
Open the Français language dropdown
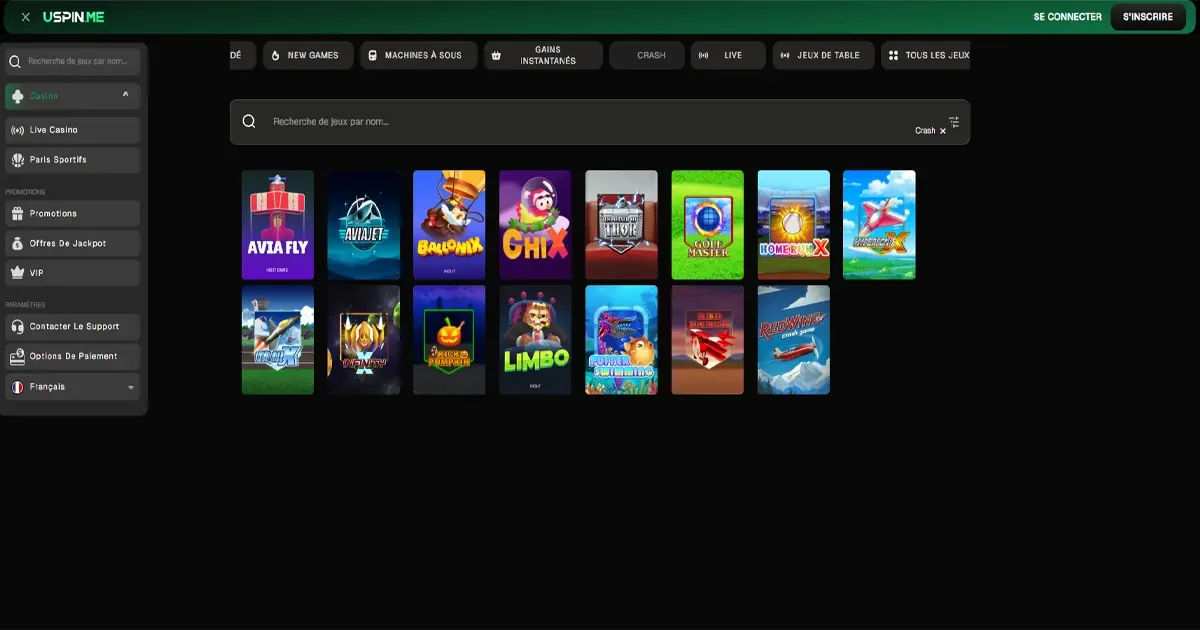point(73,387)
